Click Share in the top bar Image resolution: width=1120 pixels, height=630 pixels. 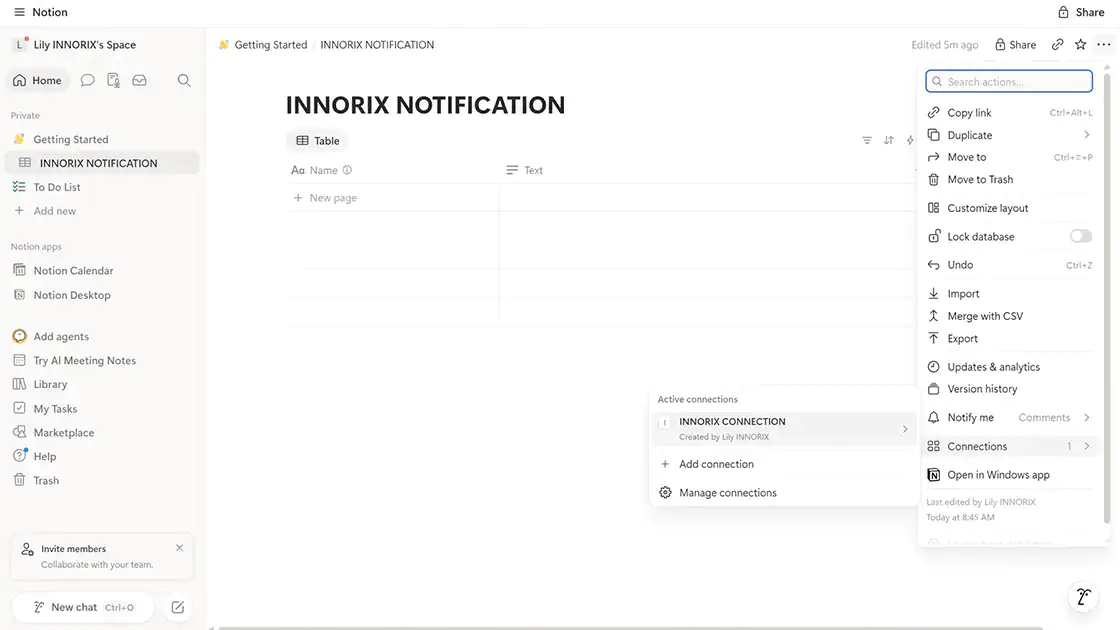point(1081,12)
